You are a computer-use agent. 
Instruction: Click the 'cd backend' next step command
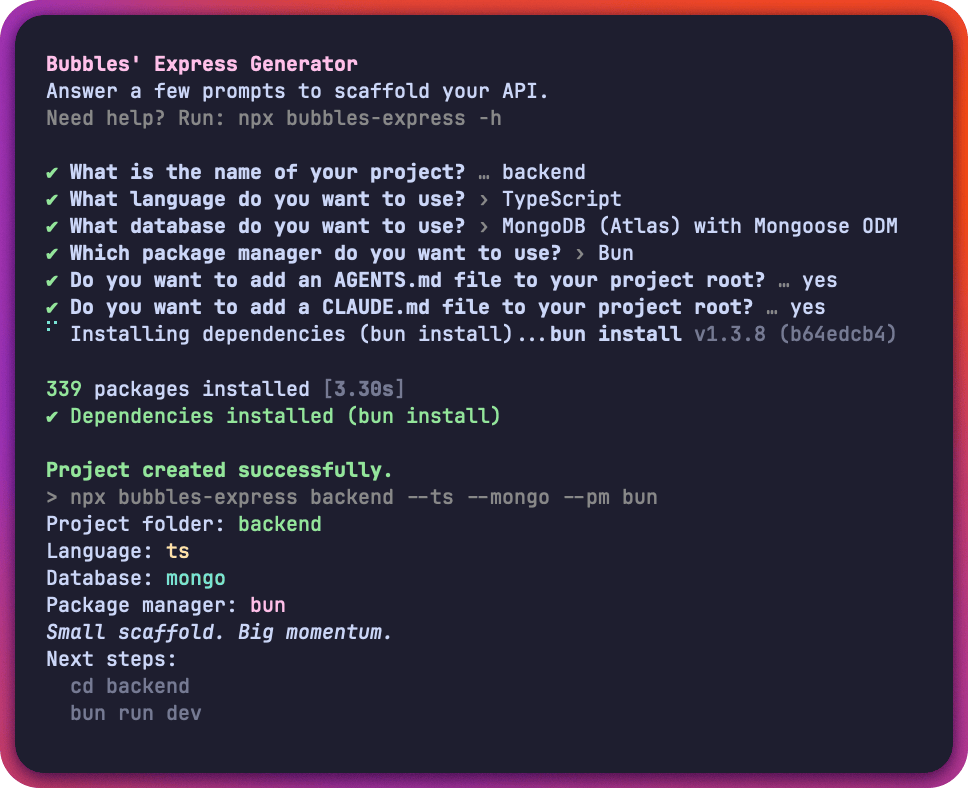tap(130, 686)
